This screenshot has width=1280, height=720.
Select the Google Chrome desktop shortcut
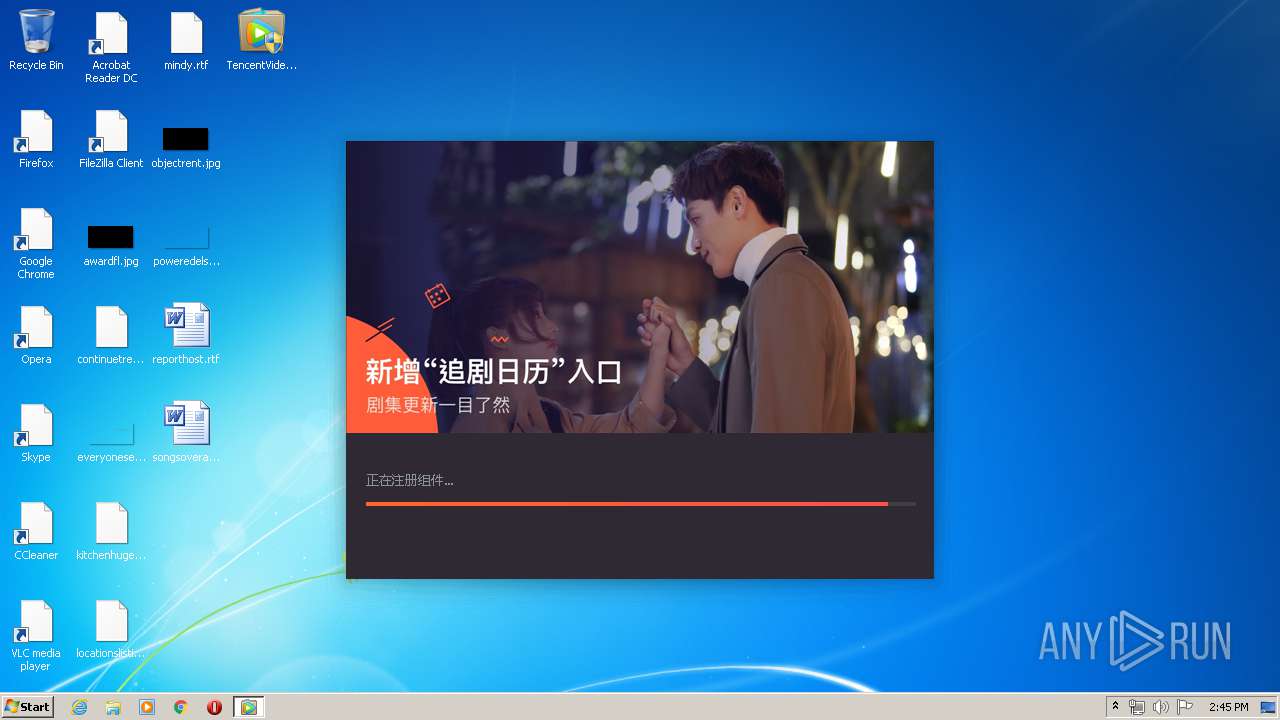tap(36, 244)
